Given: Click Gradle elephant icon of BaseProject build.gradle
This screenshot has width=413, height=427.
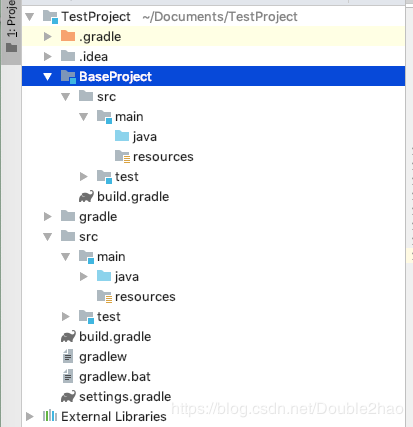Looking at the screenshot, I should (86, 197).
